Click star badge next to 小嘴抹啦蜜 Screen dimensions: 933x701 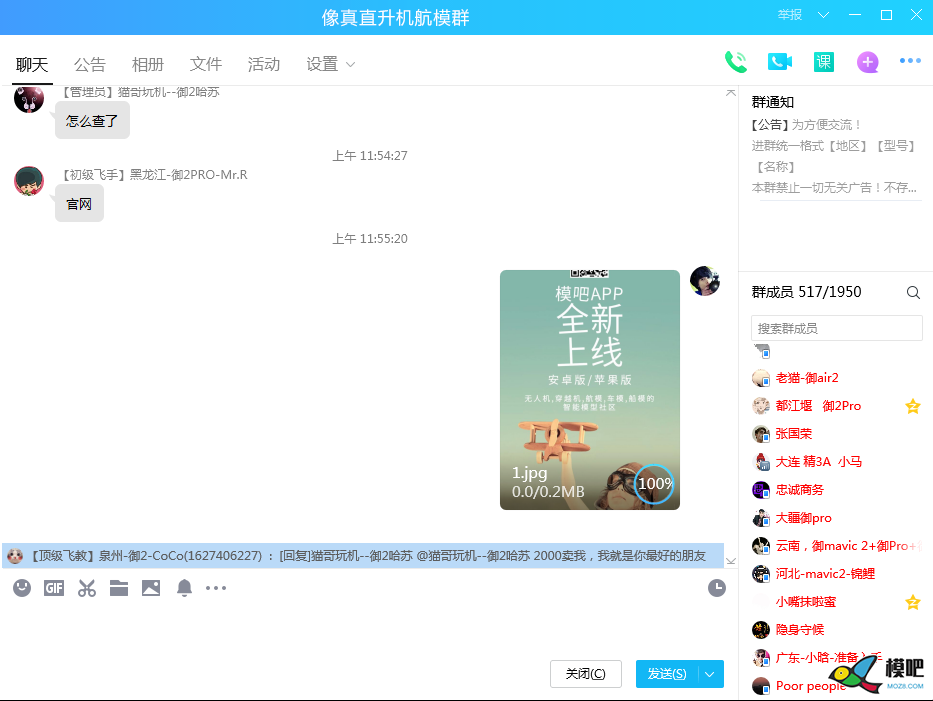click(x=913, y=602)
